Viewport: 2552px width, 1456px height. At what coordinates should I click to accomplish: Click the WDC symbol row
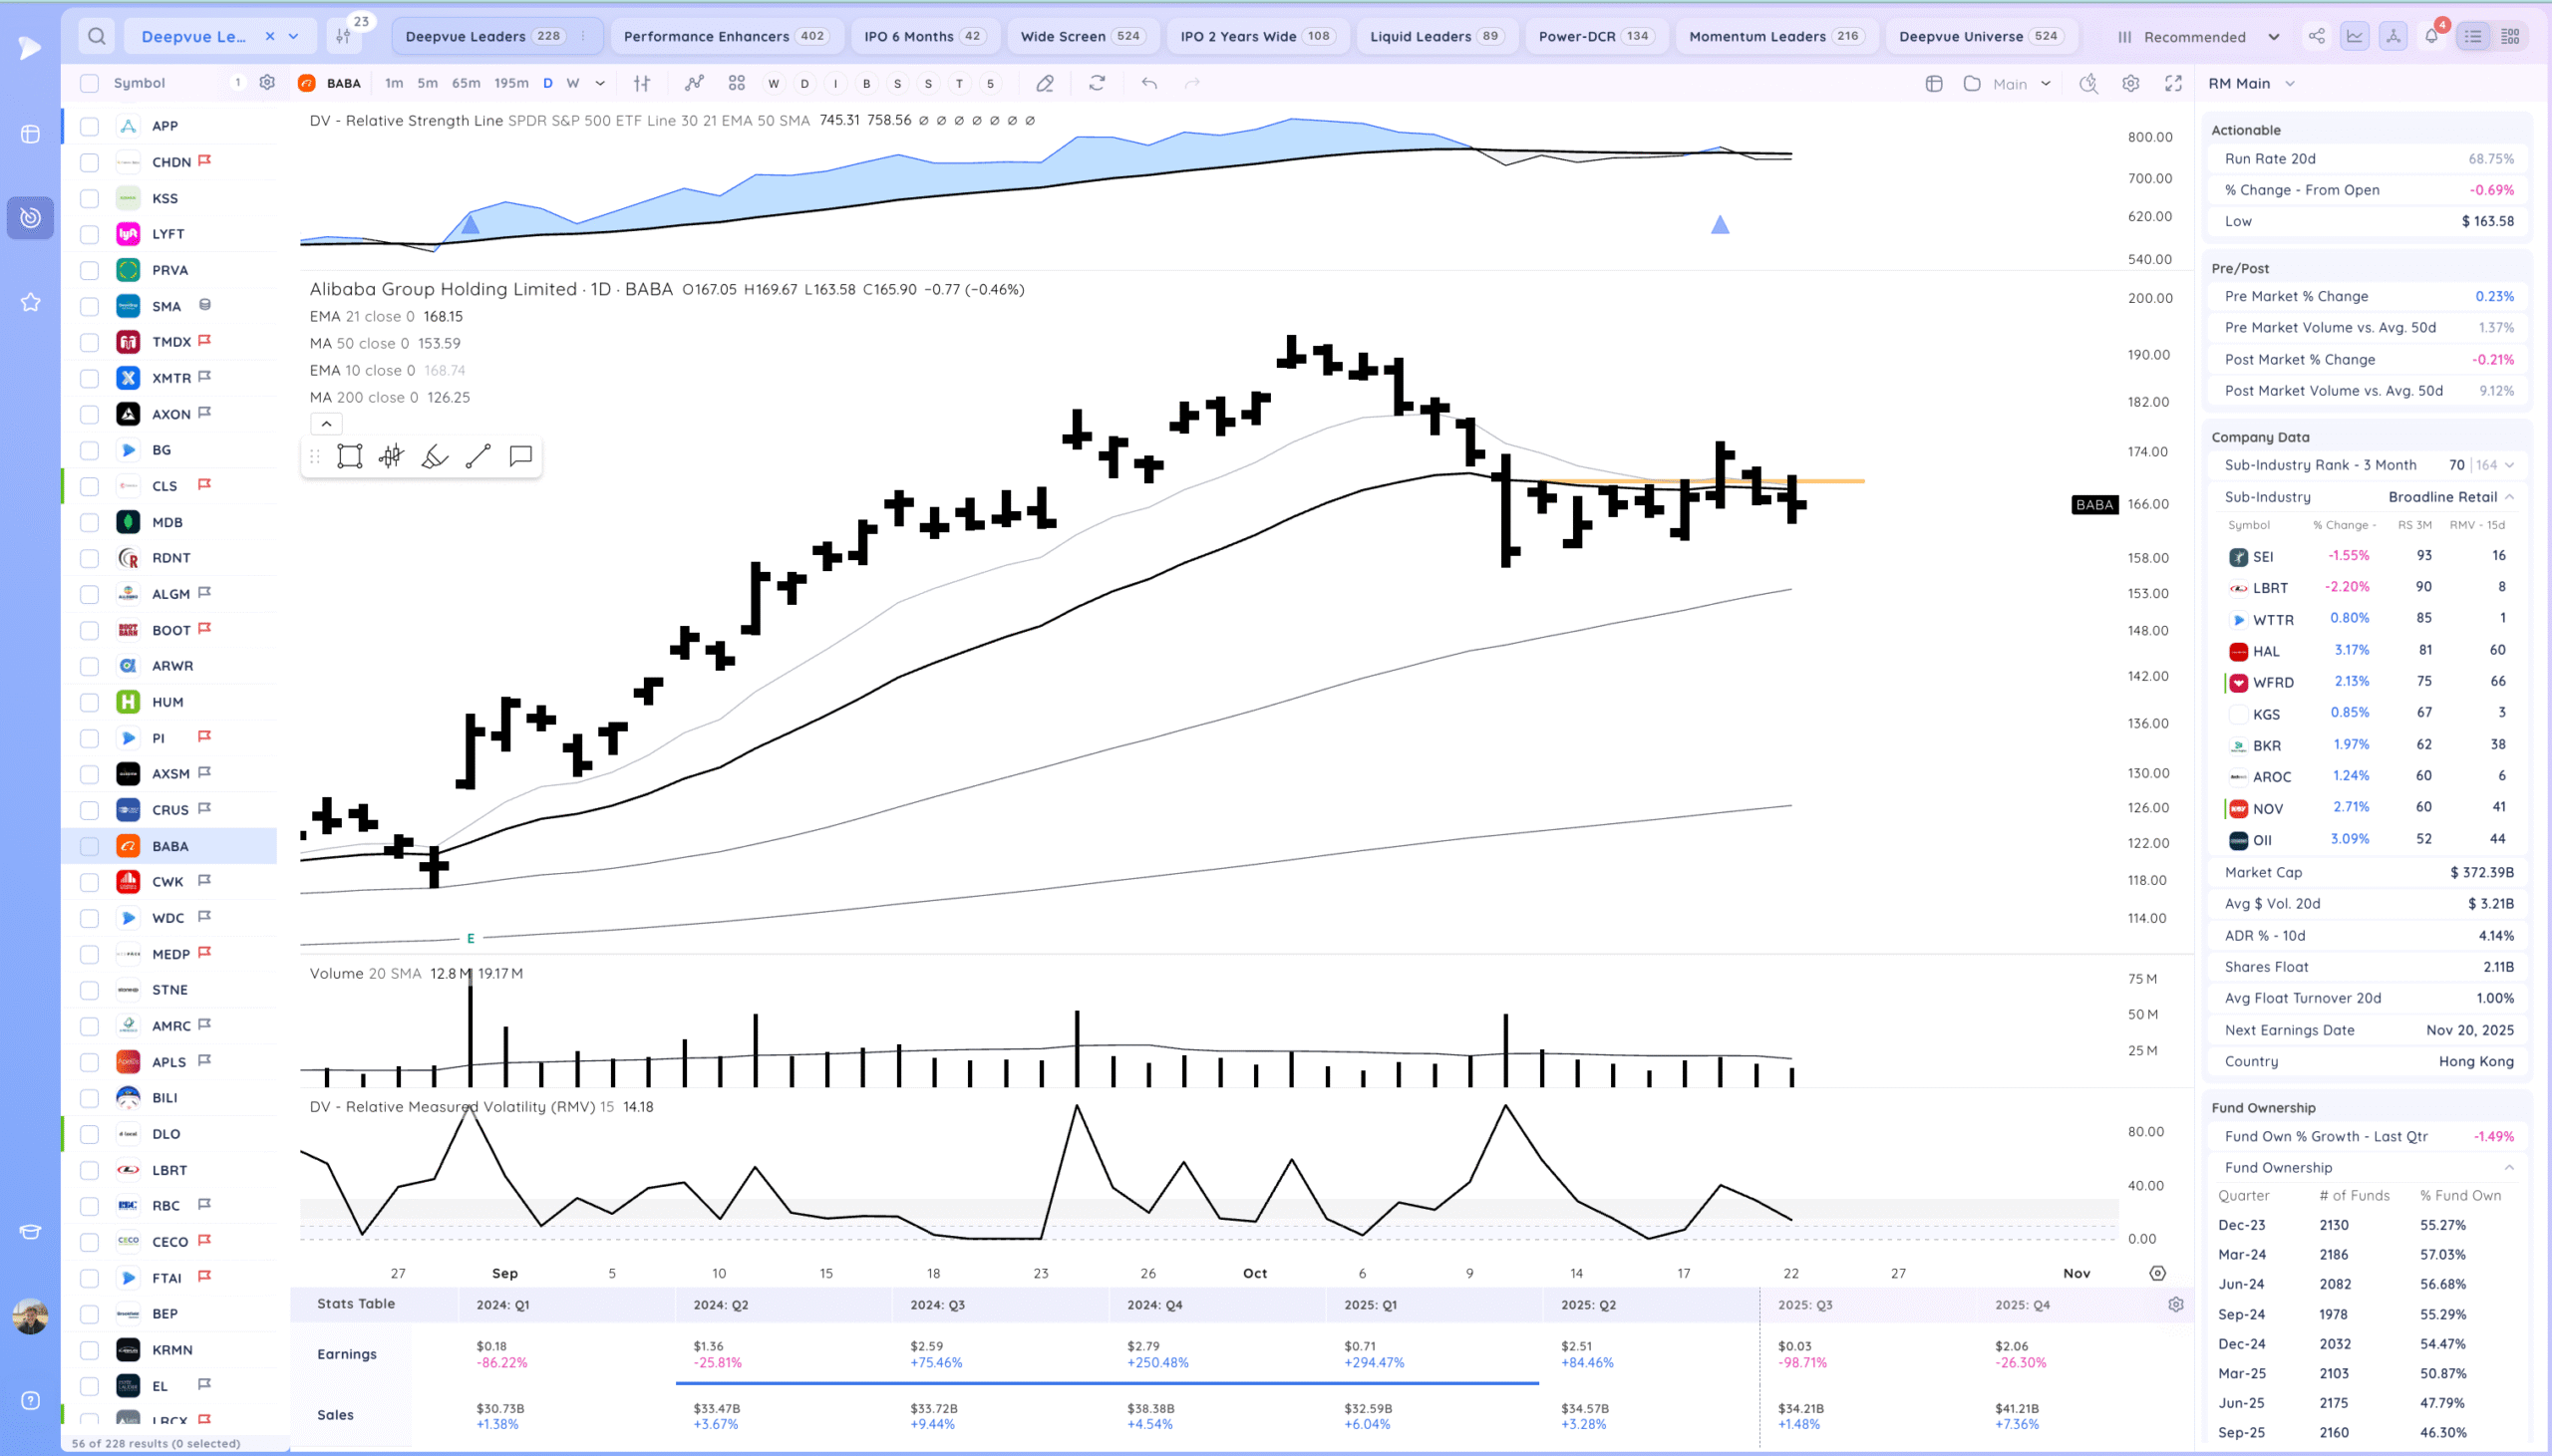168,918
